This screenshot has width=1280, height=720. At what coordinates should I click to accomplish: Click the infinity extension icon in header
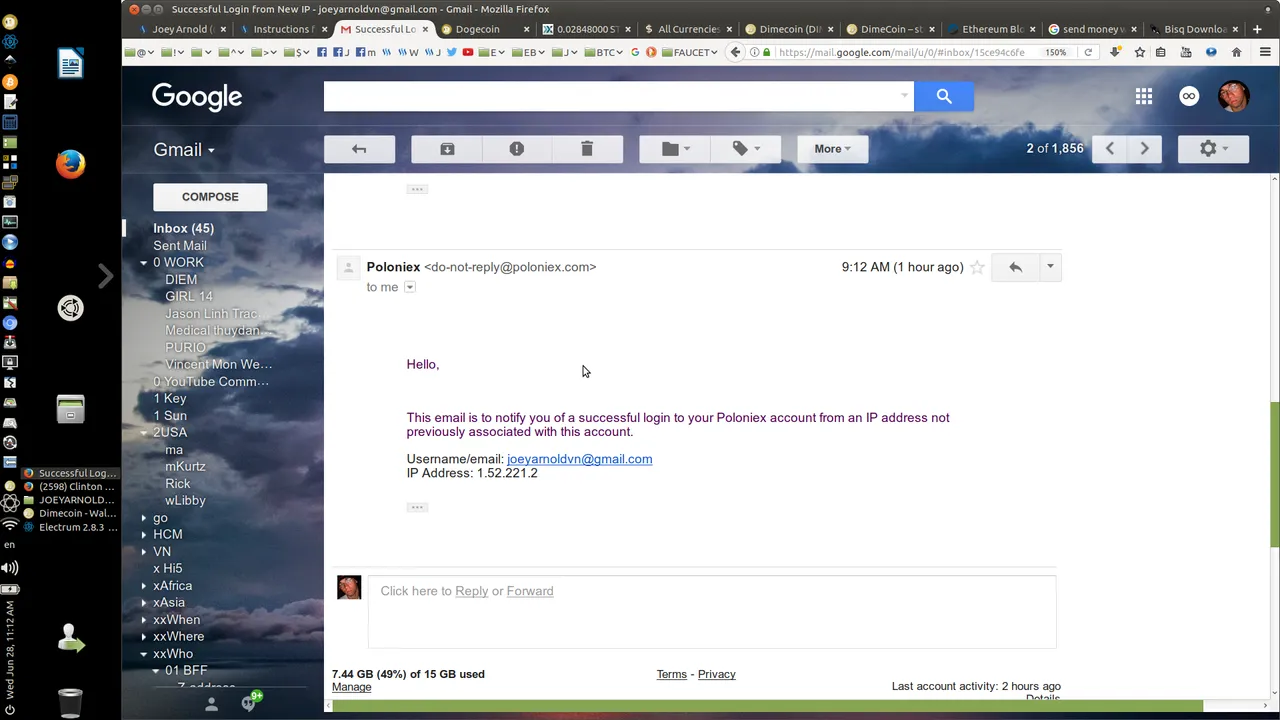coord(1189,96)
